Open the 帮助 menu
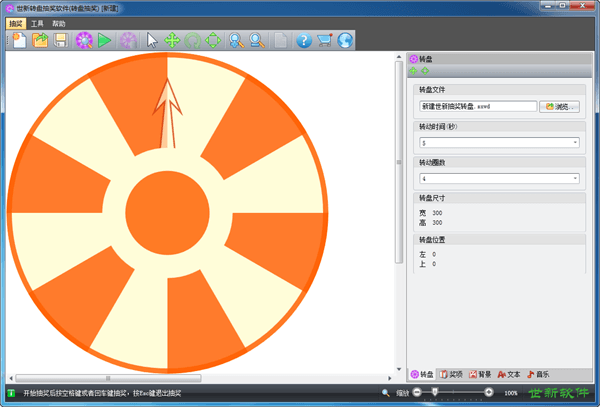Screen dimensions: 600x407 point(60,22)
